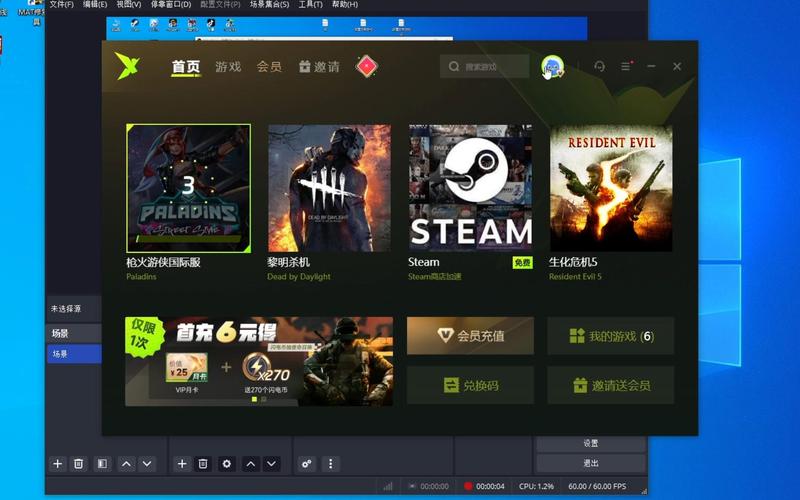Open the 视图(V) menu in OBS
The image size is (800, 500).
click(x=129, y=4)
